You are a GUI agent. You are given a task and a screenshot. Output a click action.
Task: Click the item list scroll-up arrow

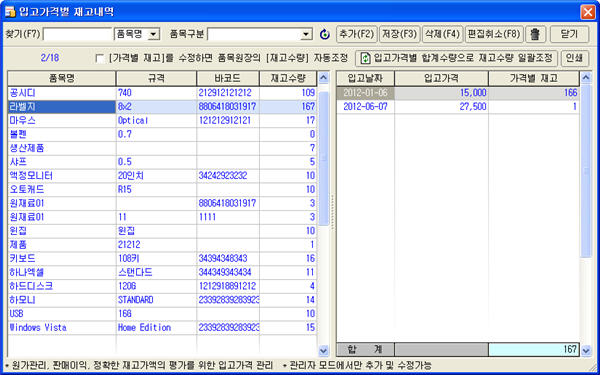click(324, 78)
